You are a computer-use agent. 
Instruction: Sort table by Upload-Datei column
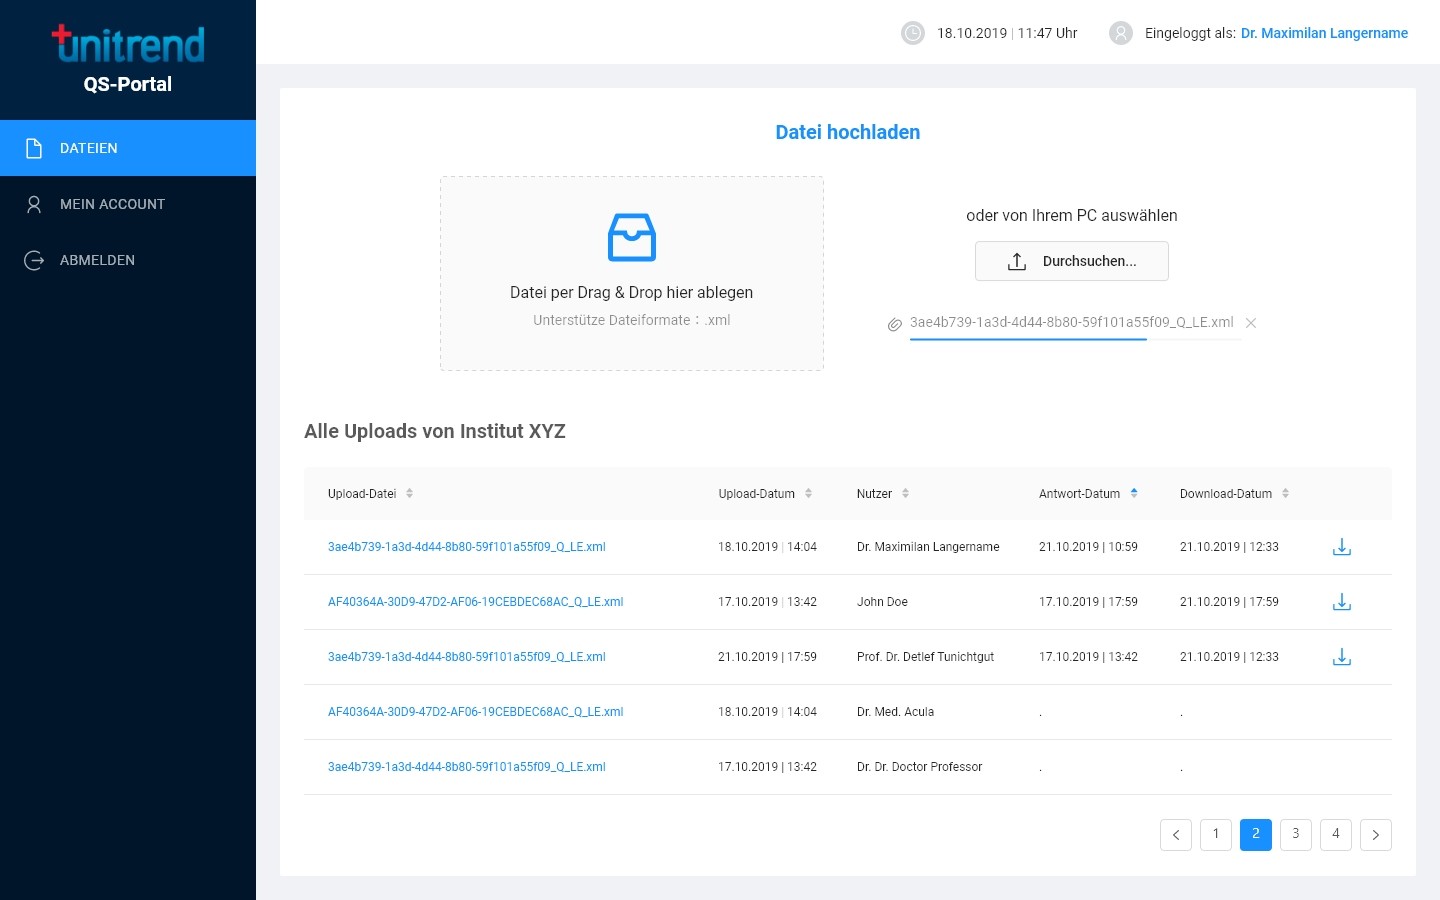(409, 494)
